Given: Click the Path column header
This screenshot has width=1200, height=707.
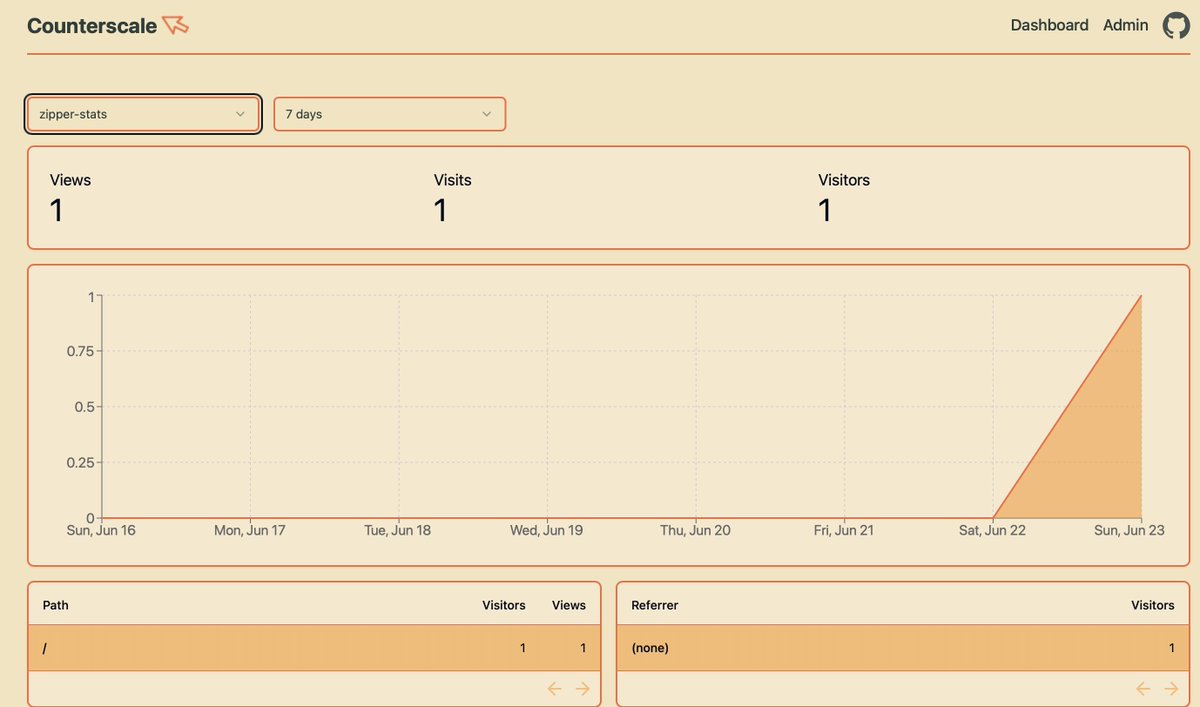Looking at the screenshot, I should click(x=56, y=605).
